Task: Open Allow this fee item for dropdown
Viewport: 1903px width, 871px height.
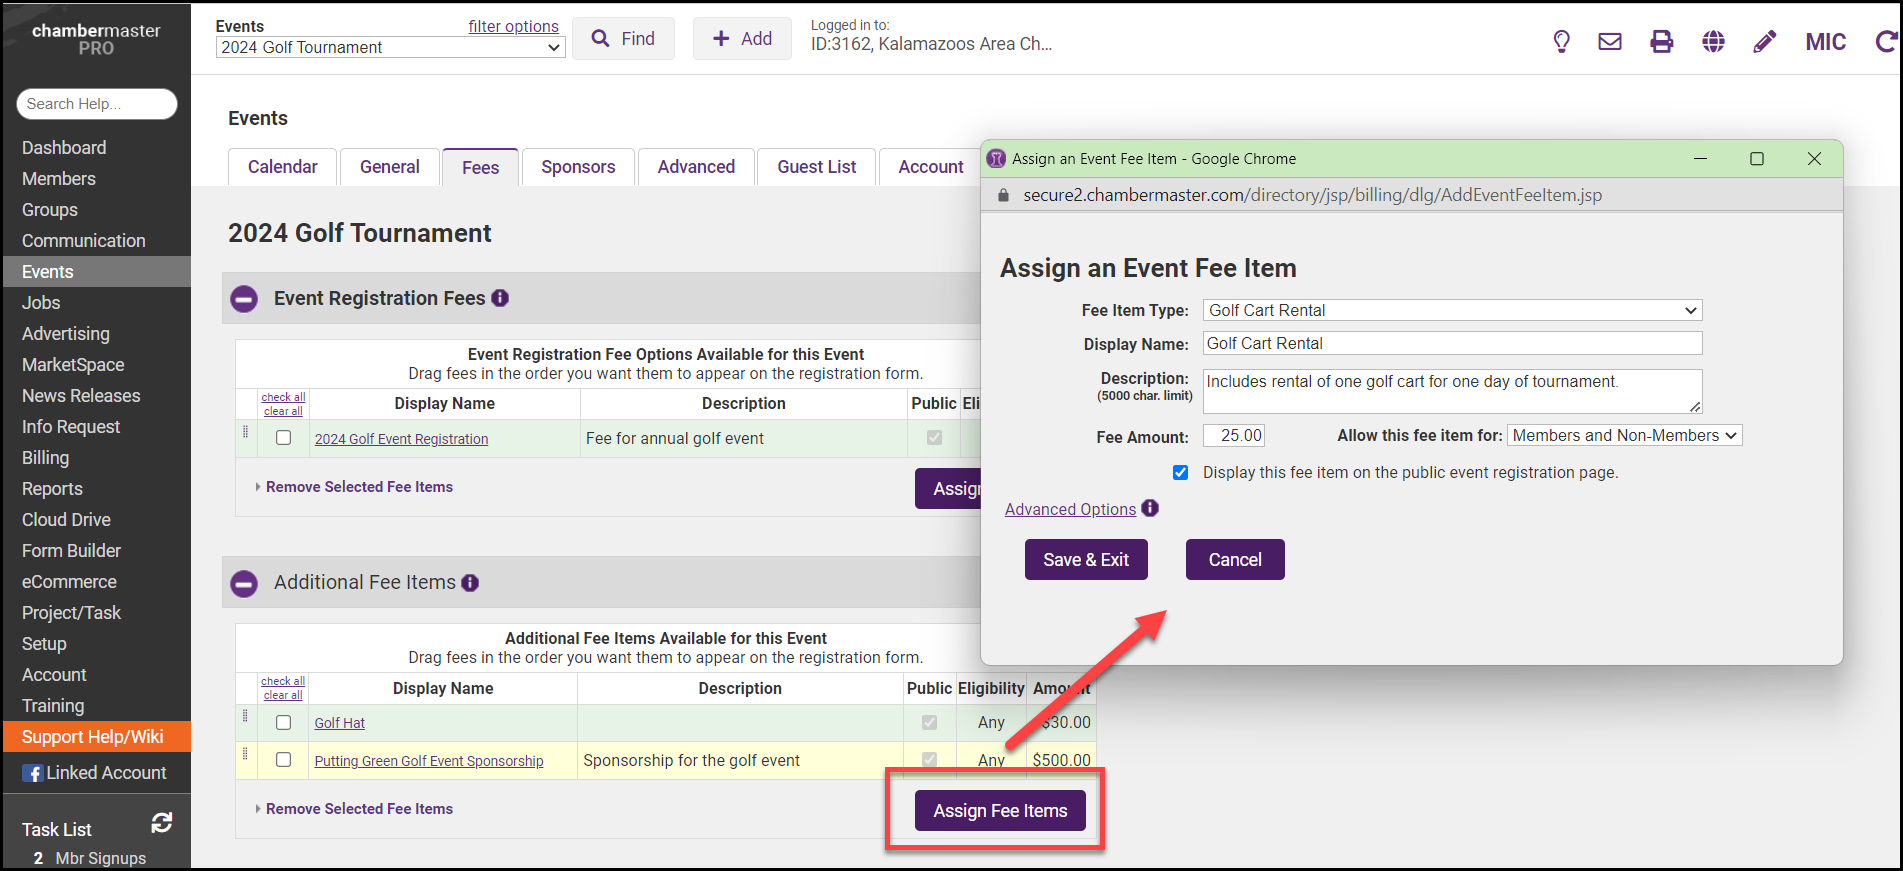Action: tap(1624, 435)
